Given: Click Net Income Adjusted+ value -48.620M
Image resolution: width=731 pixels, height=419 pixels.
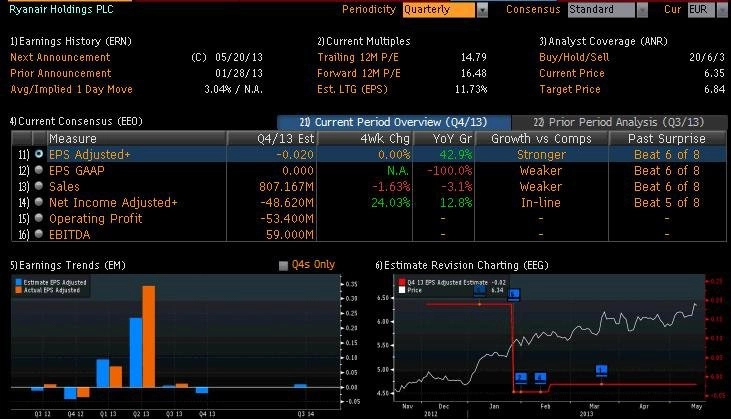Looking at the screenshot, I should 287,203.
